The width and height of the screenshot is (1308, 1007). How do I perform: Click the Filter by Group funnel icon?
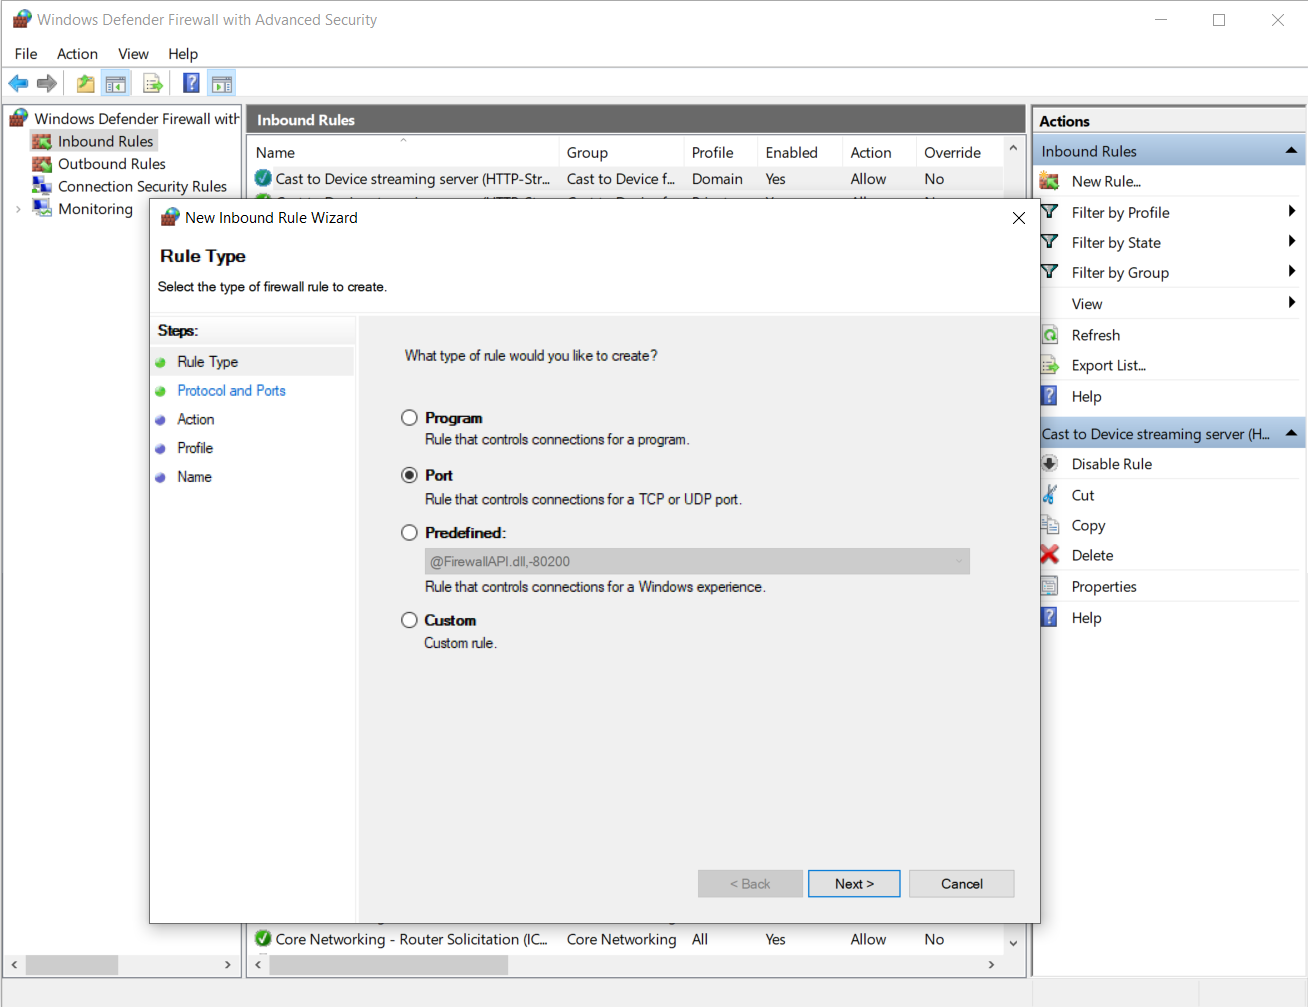tap(1049, 272)
